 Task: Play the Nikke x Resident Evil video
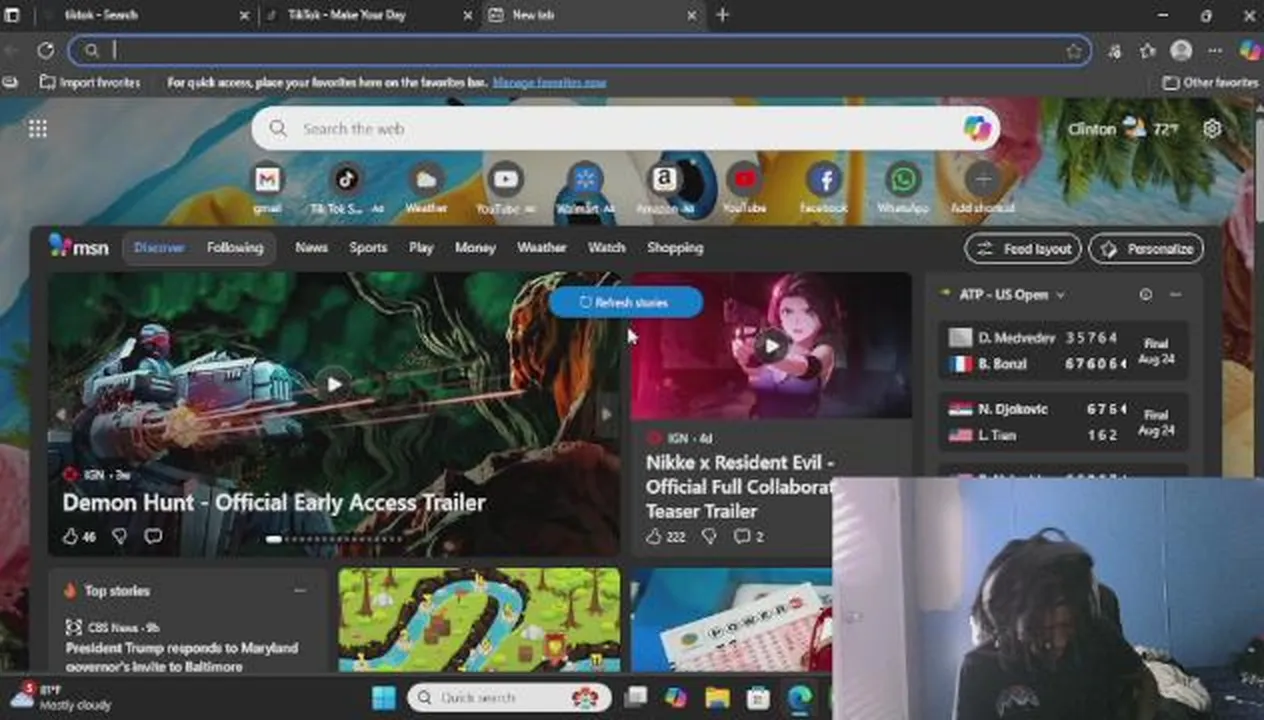pyautogui.click(x=771, y=346)
